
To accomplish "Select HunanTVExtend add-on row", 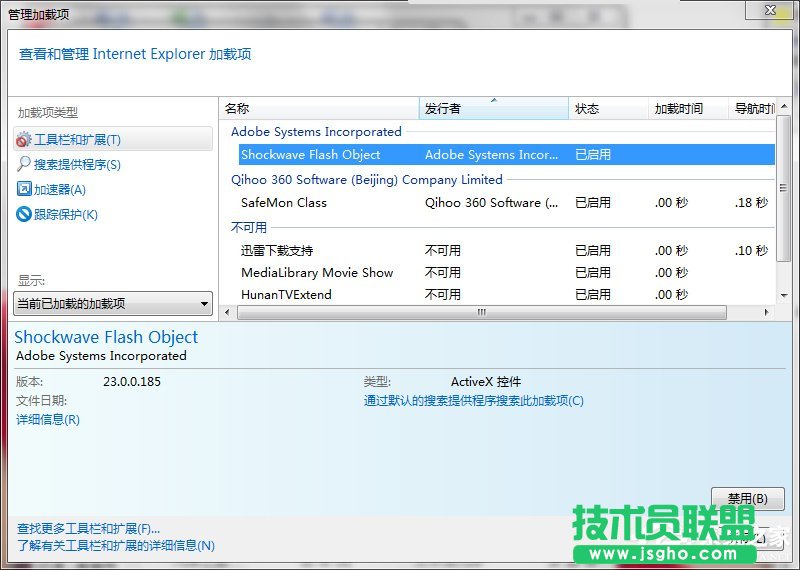I will 507,294.
